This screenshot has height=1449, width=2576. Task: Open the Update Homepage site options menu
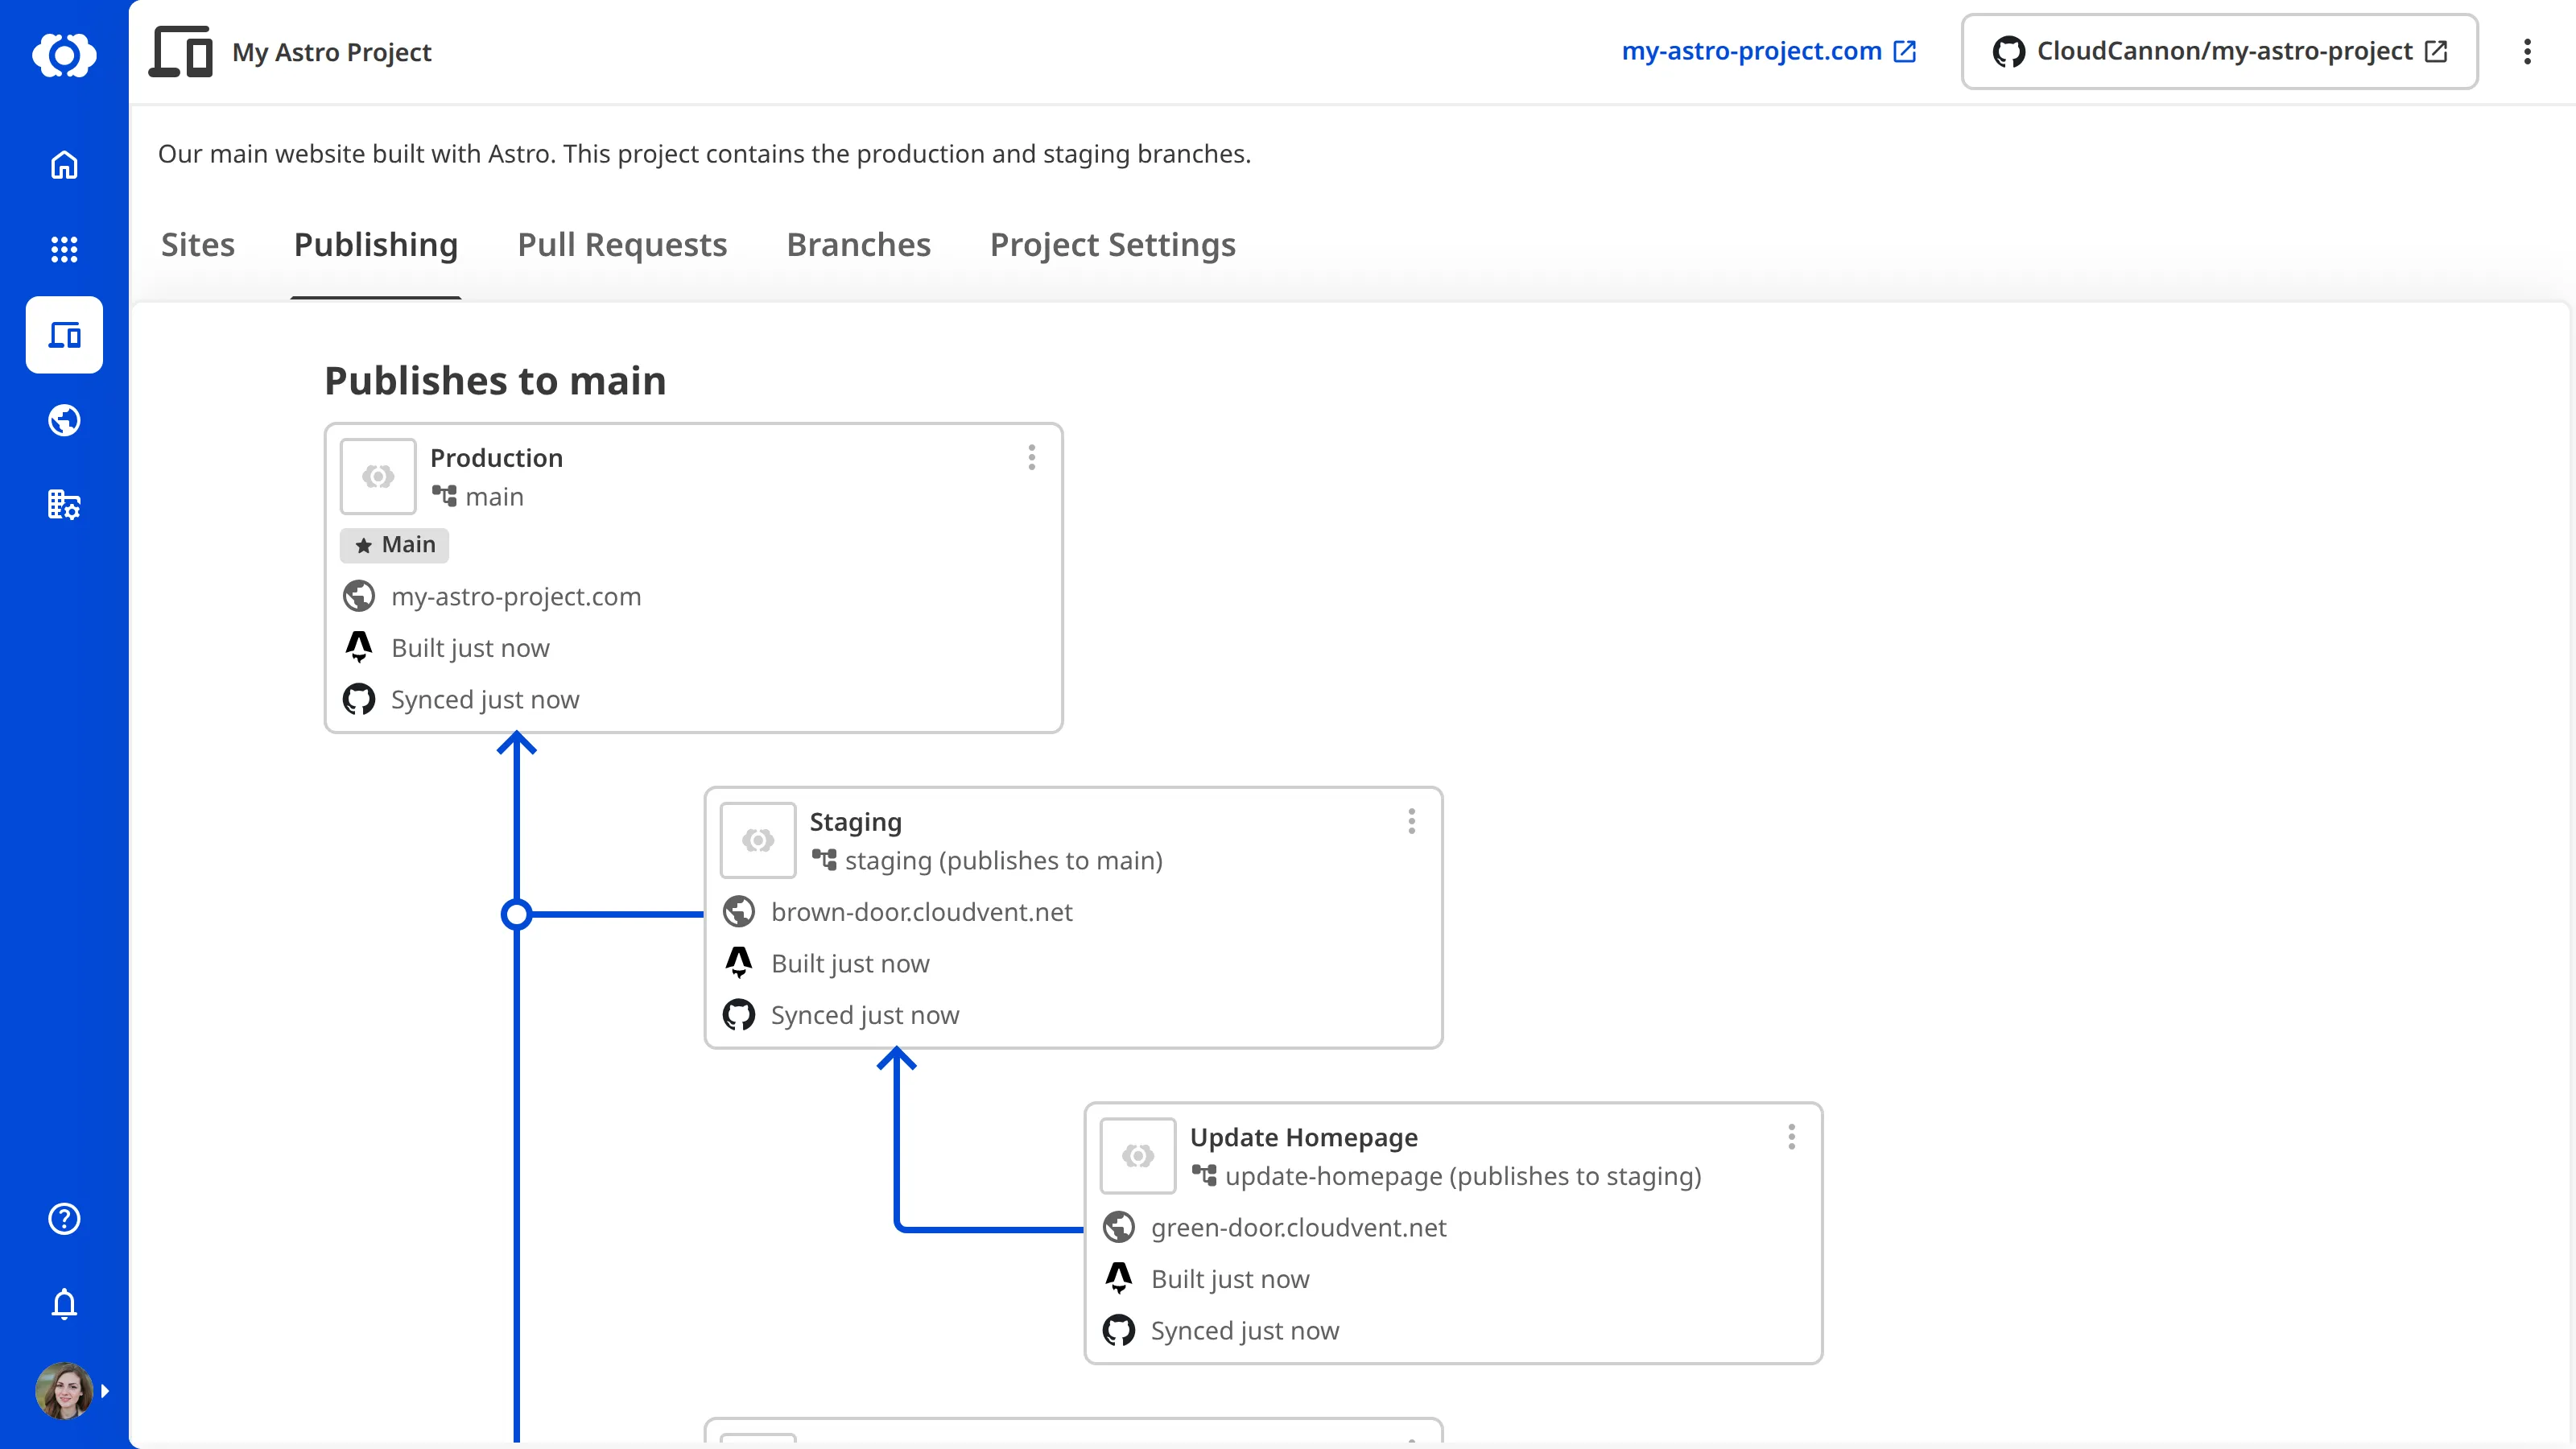point(1792,1137)
